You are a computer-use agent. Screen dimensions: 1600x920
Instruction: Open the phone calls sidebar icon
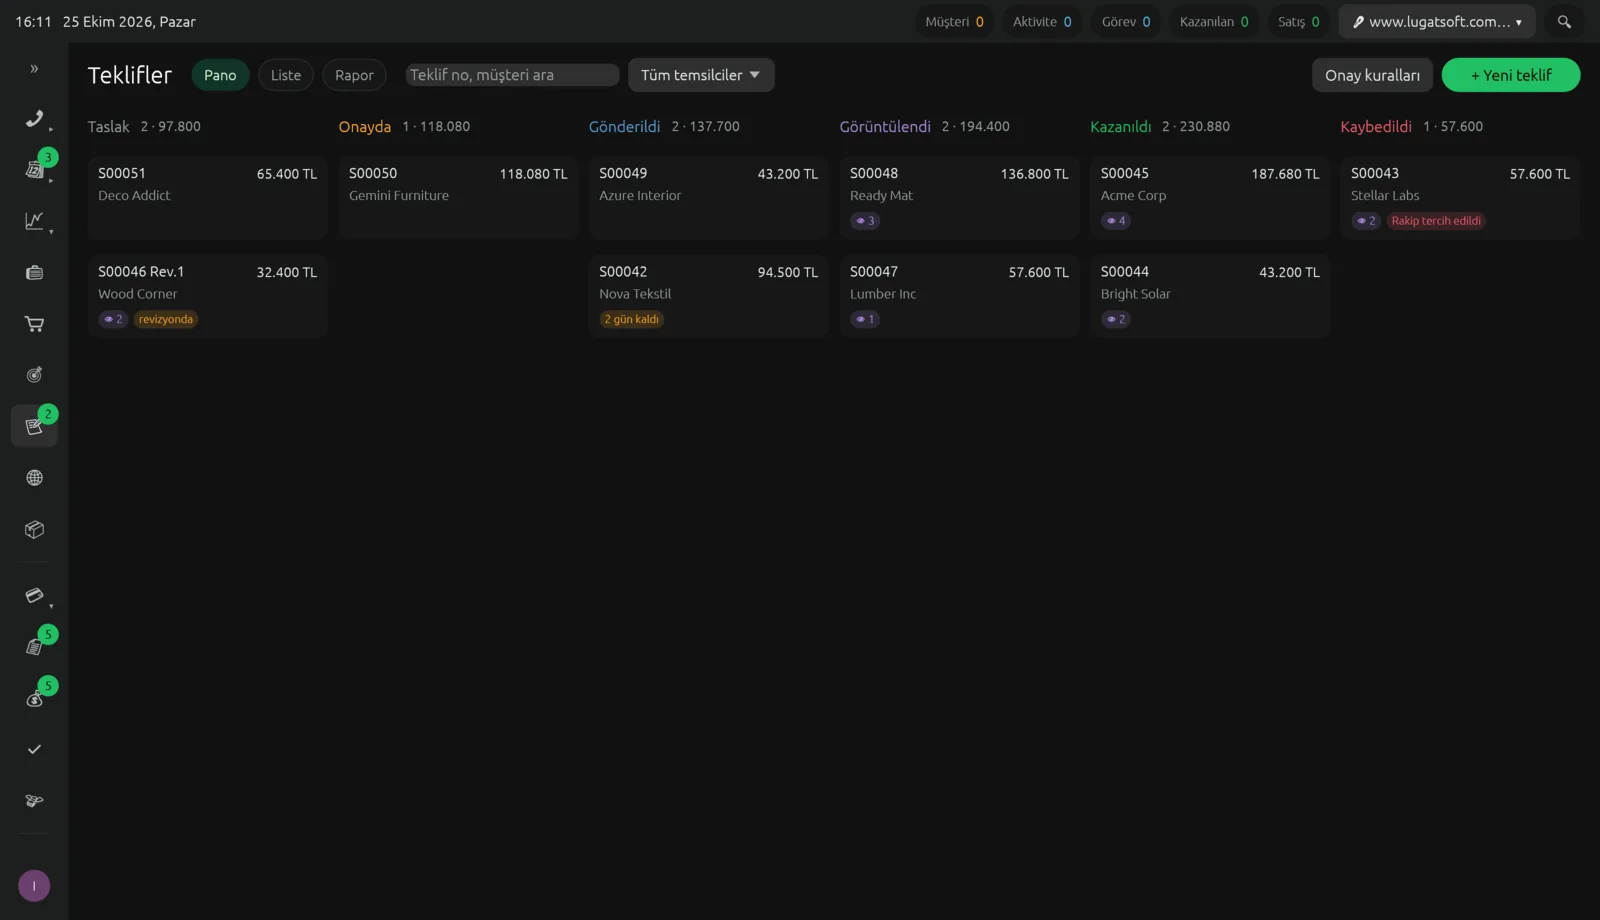pos(34,118)
